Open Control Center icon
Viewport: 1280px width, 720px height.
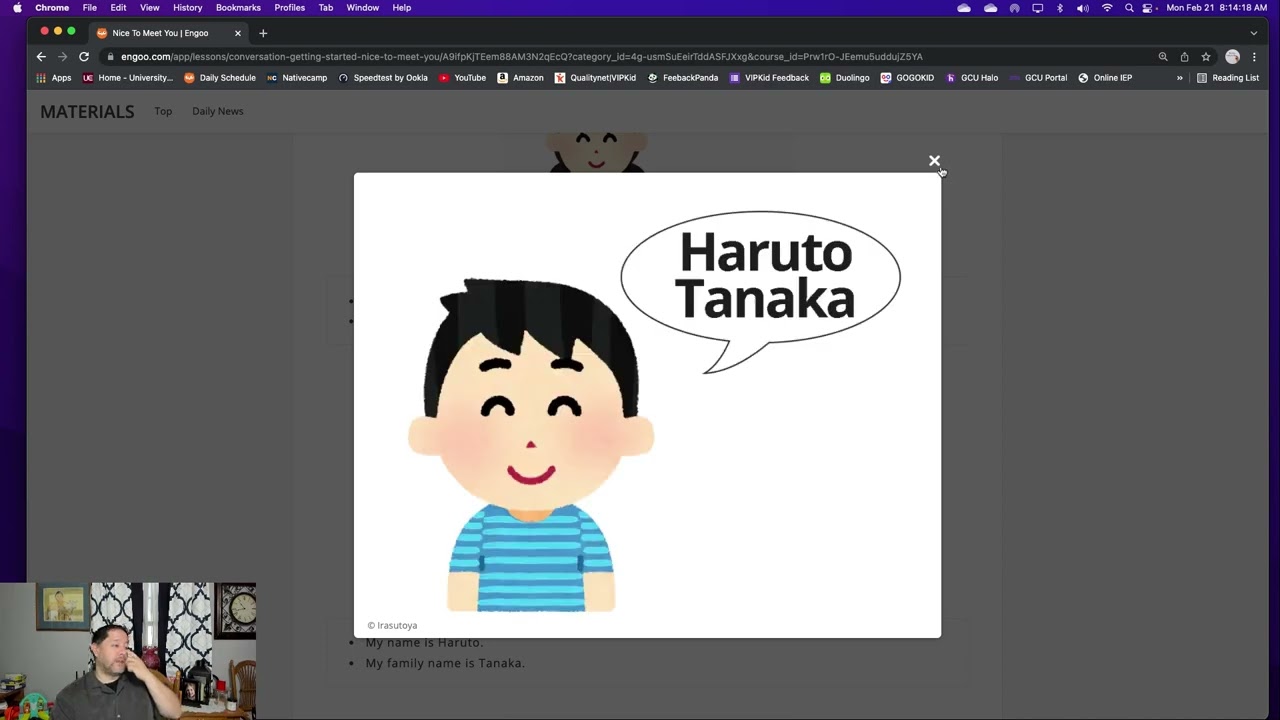[1148, 8]
